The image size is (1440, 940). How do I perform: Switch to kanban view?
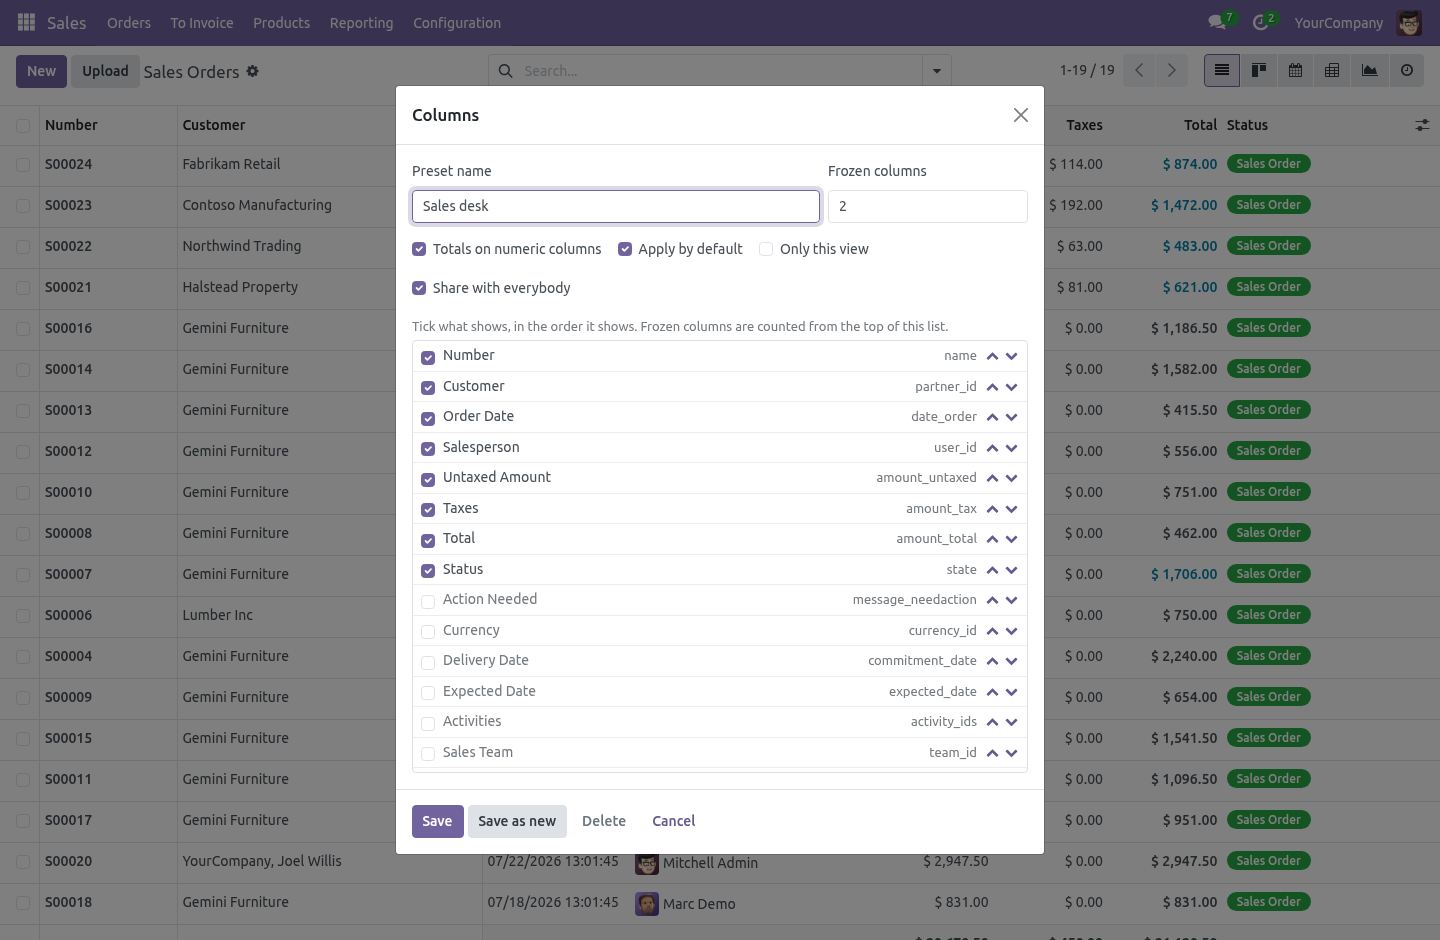(x=1259, y=70)
